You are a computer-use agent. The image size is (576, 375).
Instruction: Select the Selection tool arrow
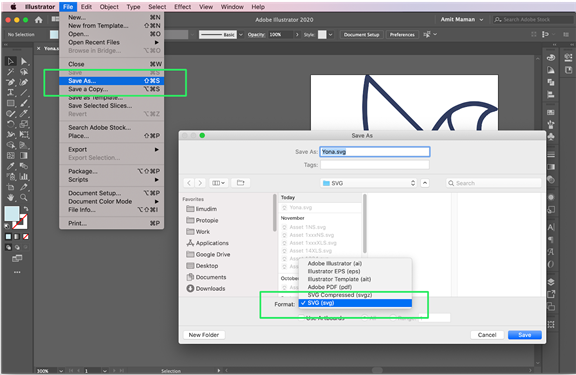pos(11,61)
